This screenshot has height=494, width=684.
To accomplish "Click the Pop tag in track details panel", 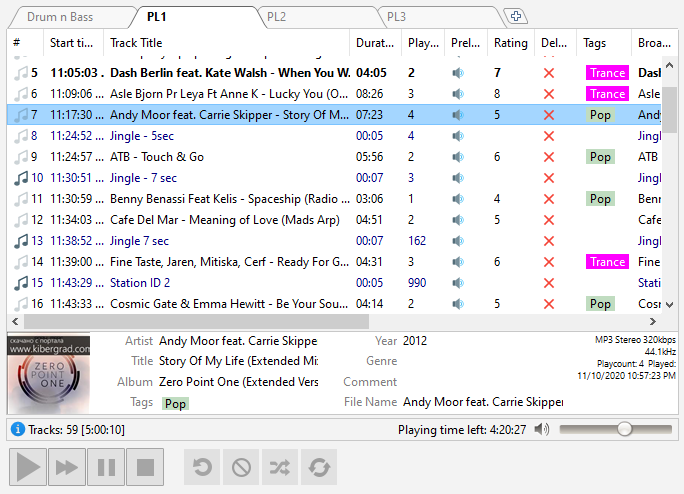I will click(x=175, y=404).
